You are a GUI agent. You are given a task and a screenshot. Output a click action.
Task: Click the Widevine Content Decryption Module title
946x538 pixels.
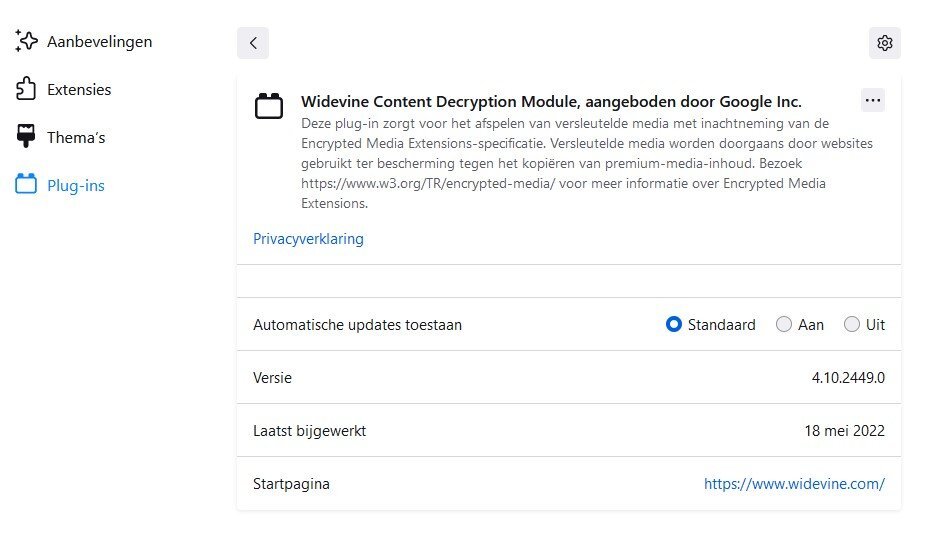(x=551, y=101)
